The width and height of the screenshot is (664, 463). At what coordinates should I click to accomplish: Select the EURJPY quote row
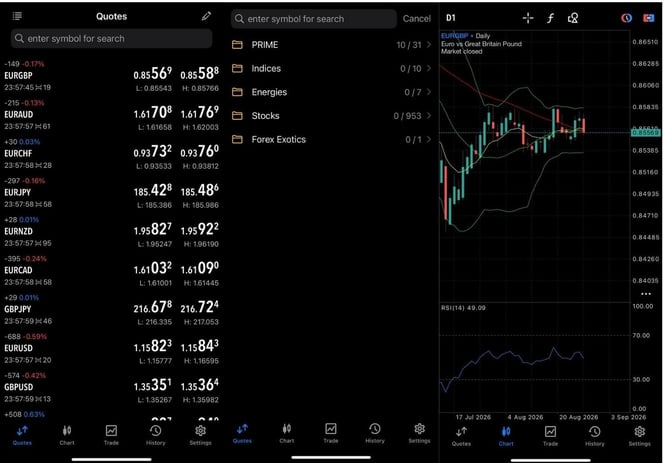click(111, 193)
